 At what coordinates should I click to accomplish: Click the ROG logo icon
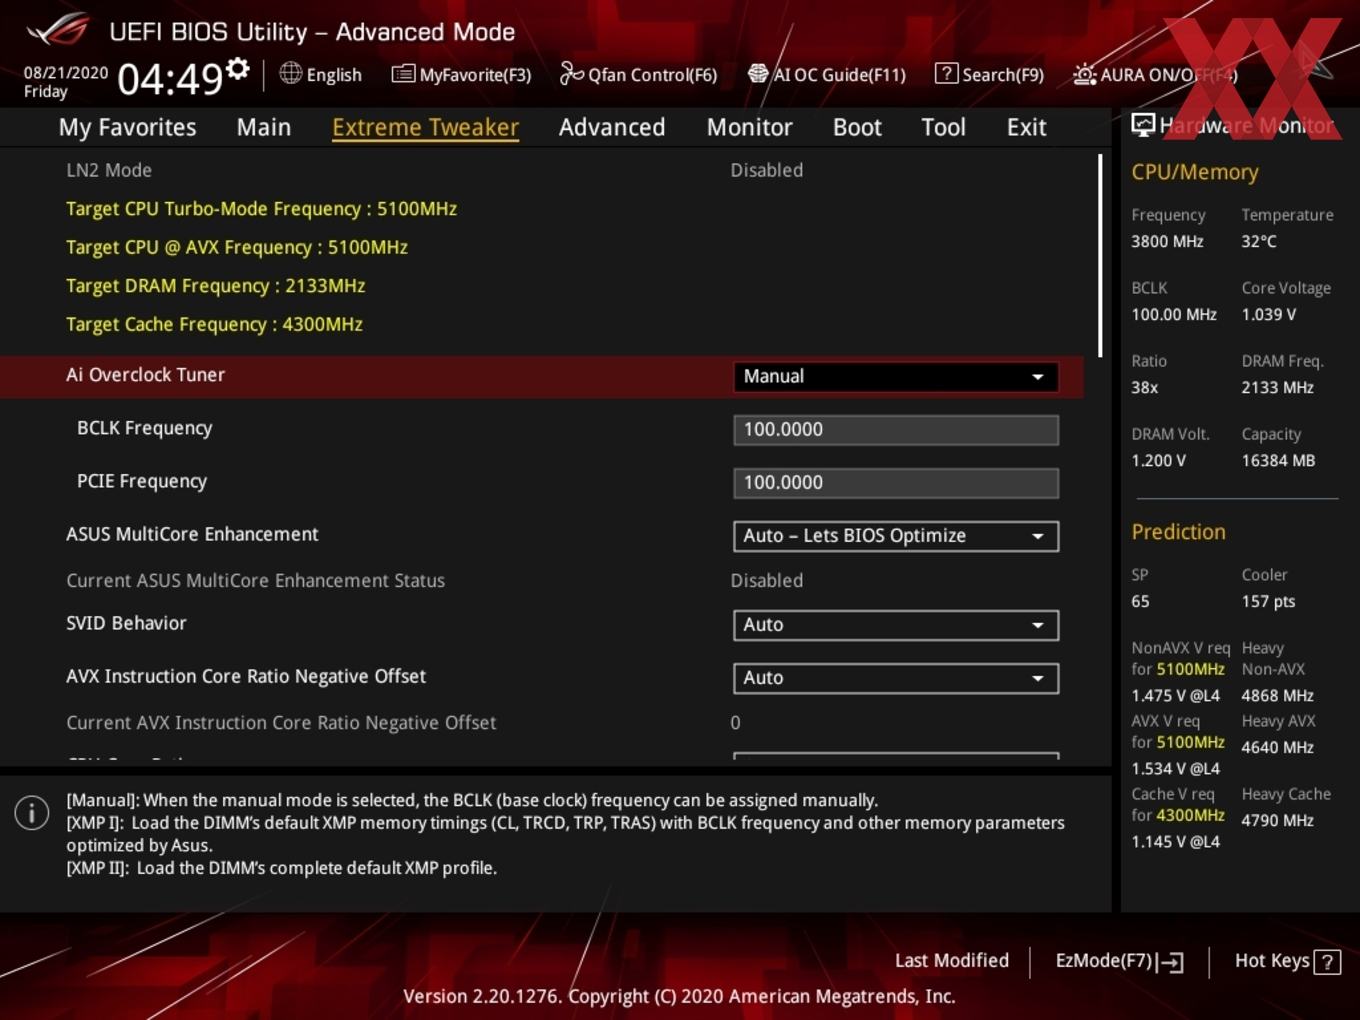pyautogui.click(x=58, y=30)
